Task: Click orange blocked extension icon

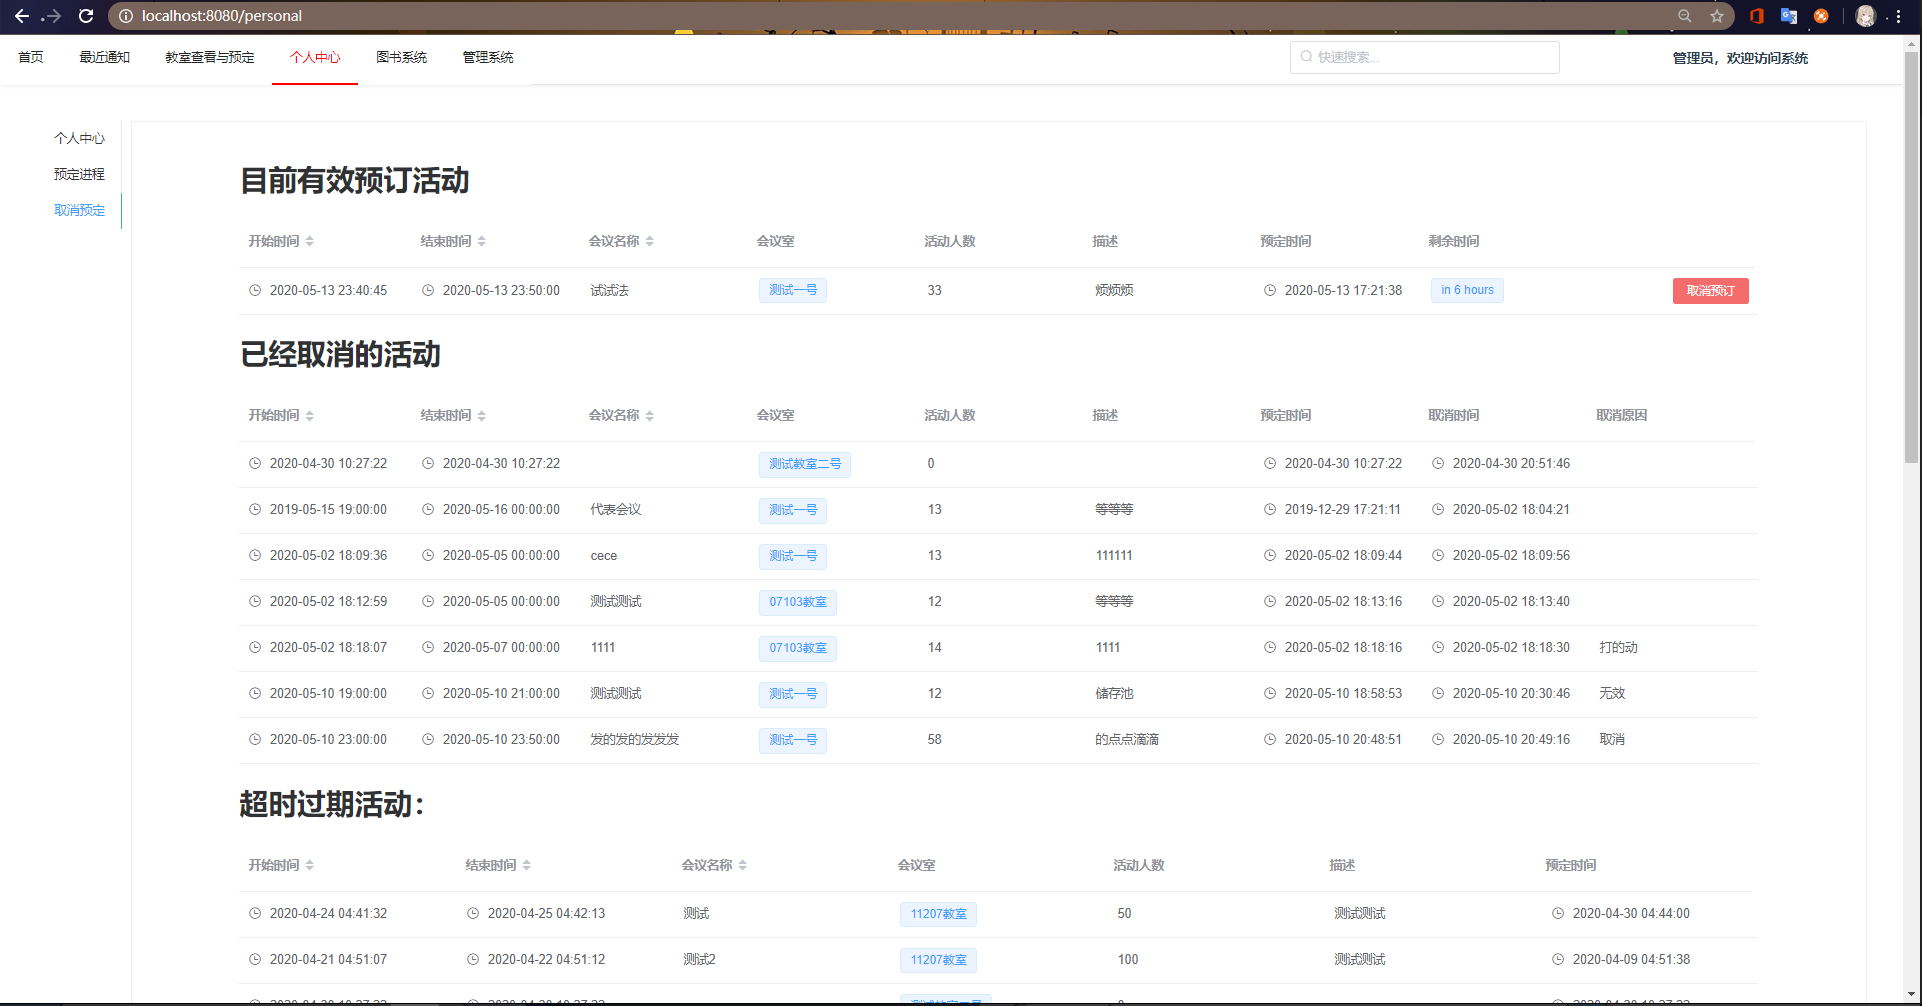Action: coord(1821,16)
